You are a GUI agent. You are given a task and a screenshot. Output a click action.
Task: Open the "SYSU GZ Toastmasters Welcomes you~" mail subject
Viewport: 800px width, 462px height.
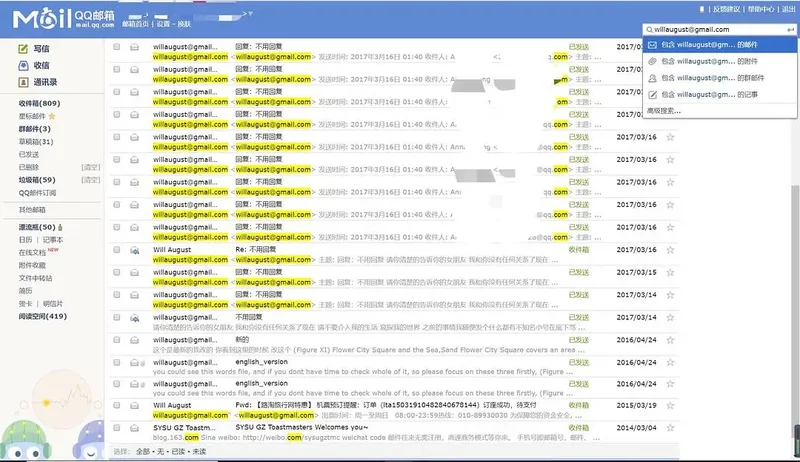[302, 427]
